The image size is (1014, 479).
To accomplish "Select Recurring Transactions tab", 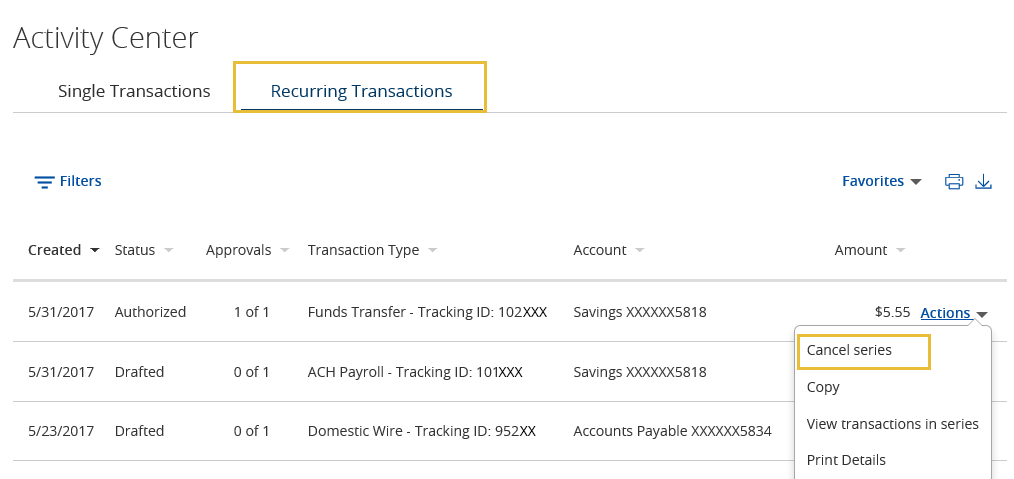I will (361, 91).
